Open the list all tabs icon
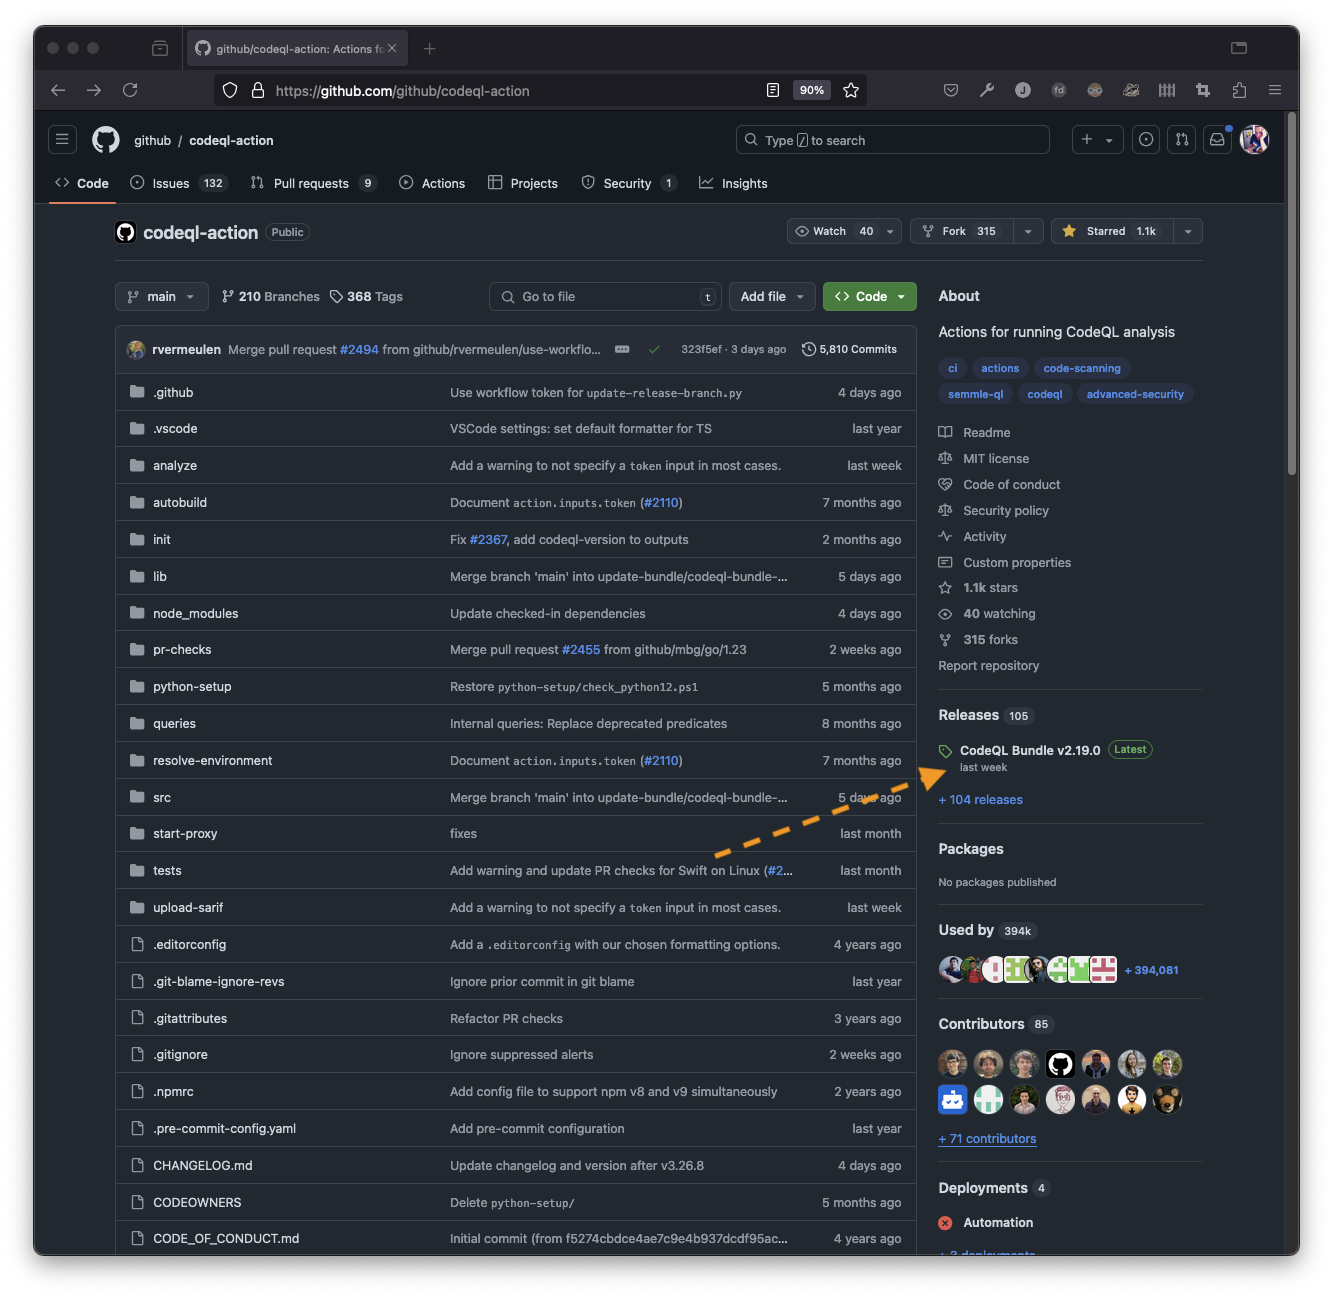Screen dimensions: 1333x1297 1239,48
